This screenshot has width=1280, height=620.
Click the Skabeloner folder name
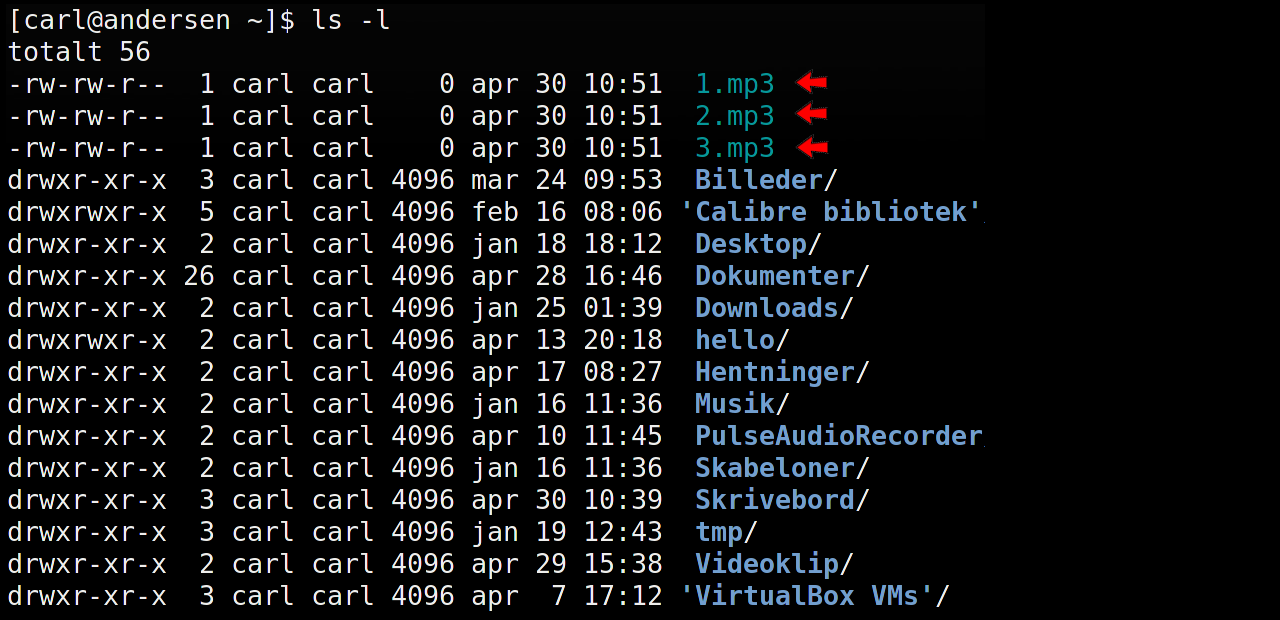click(x=775, y=468)
